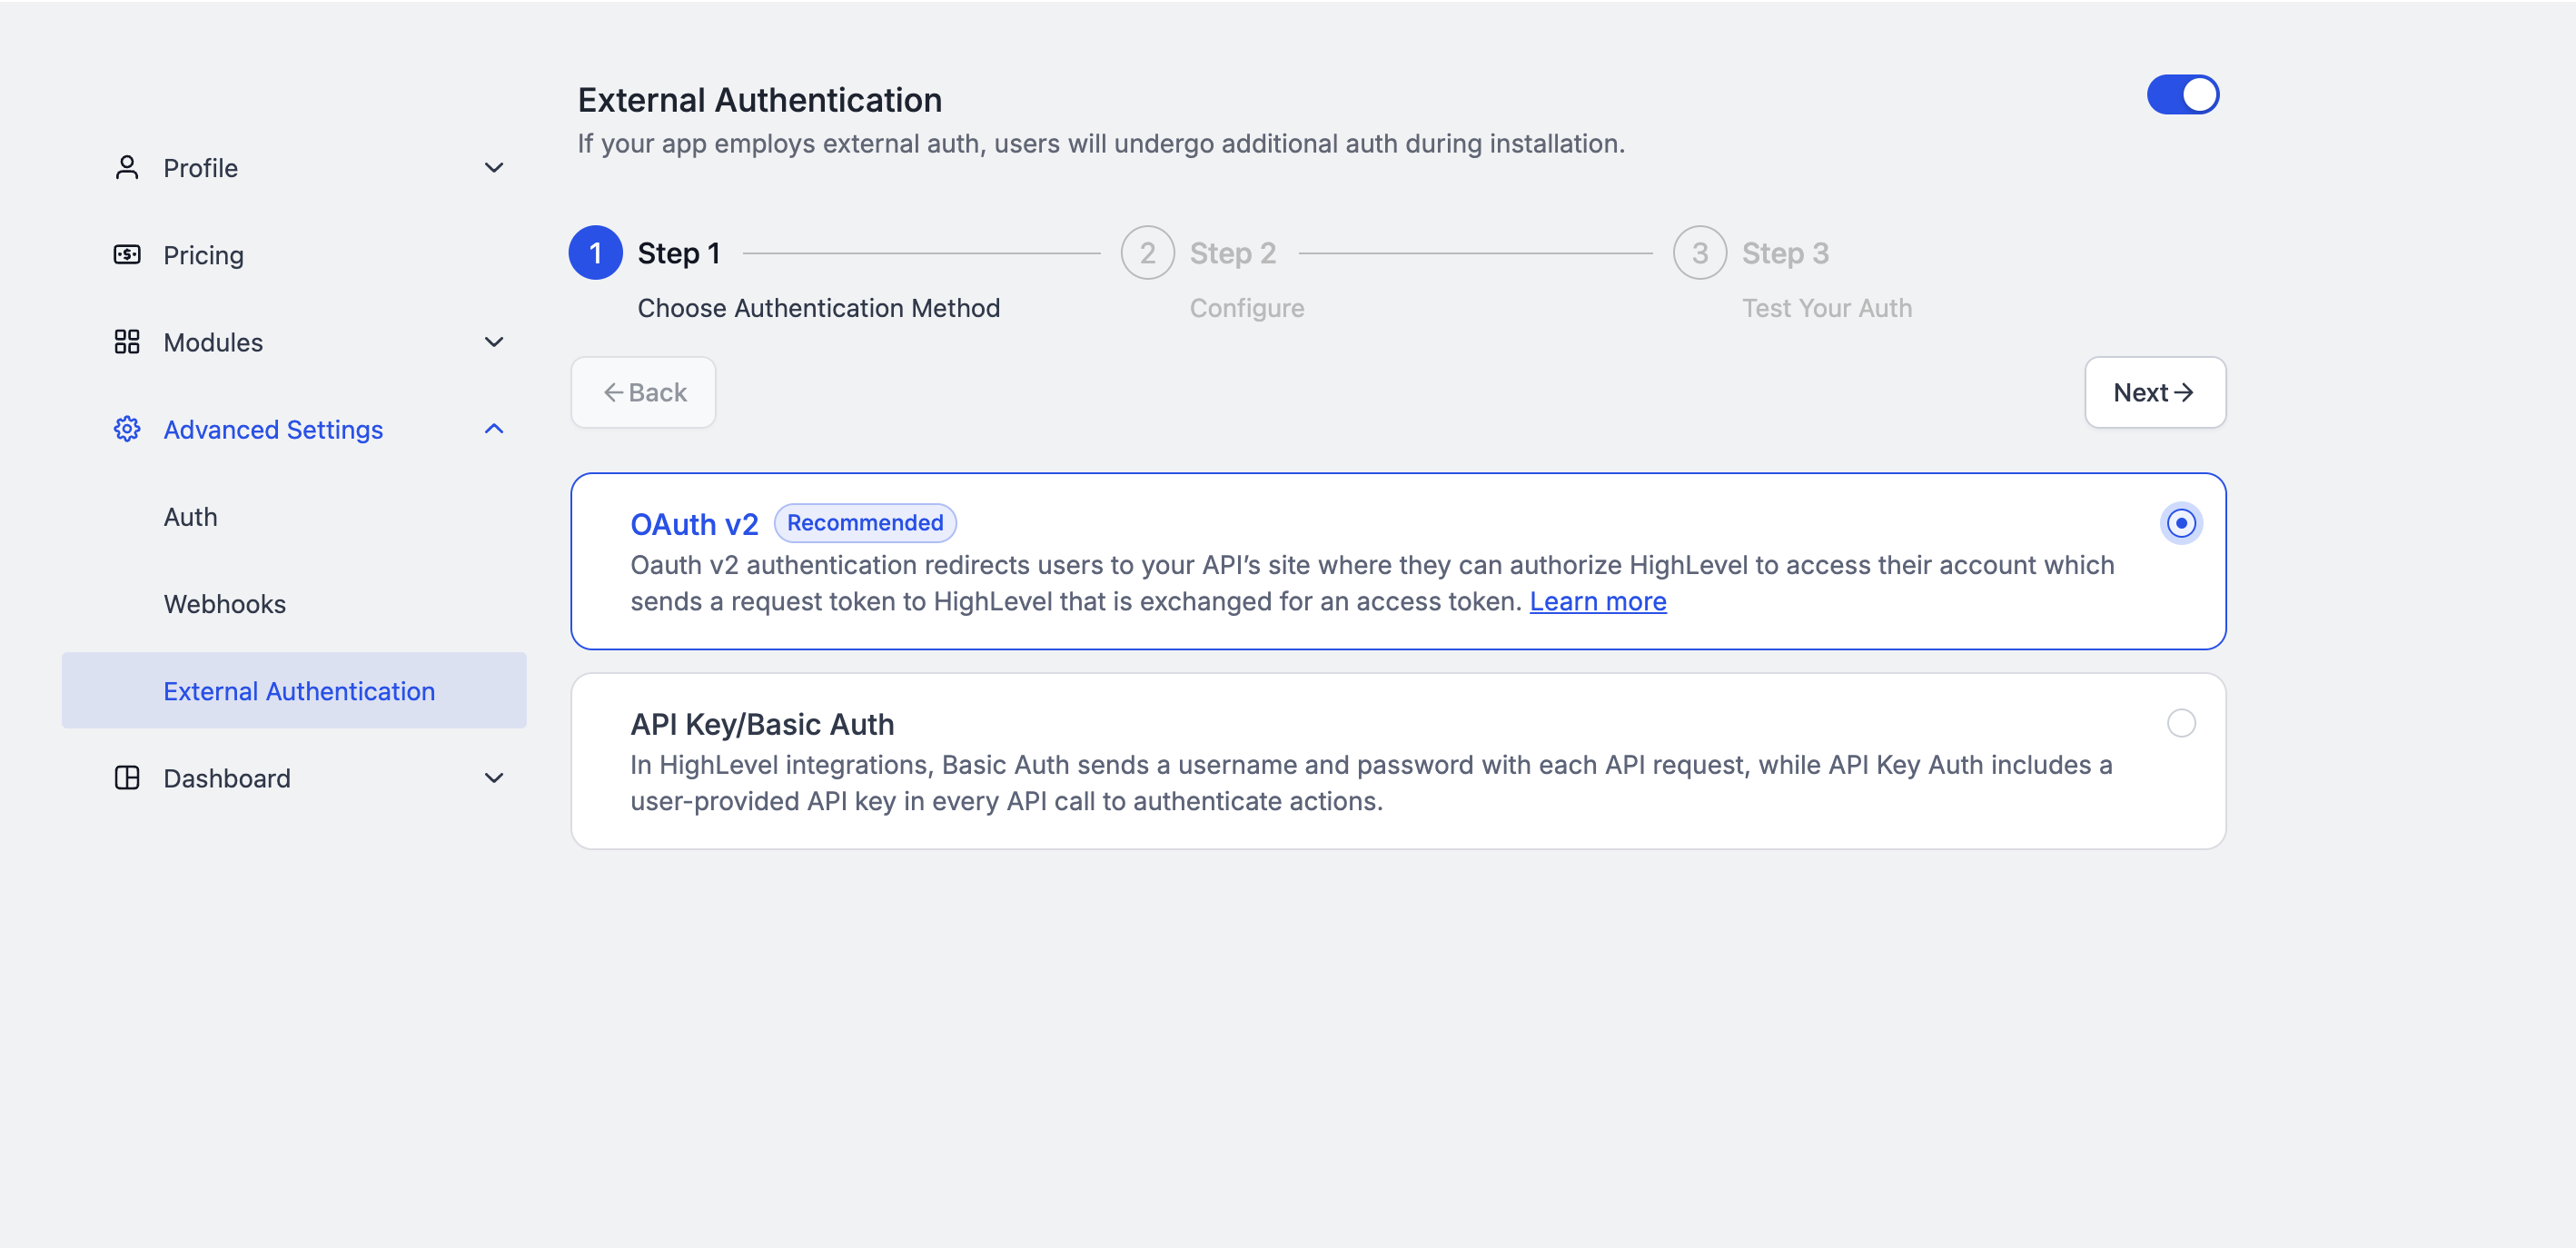Open the Learn more link

(x=1597, y=602)
